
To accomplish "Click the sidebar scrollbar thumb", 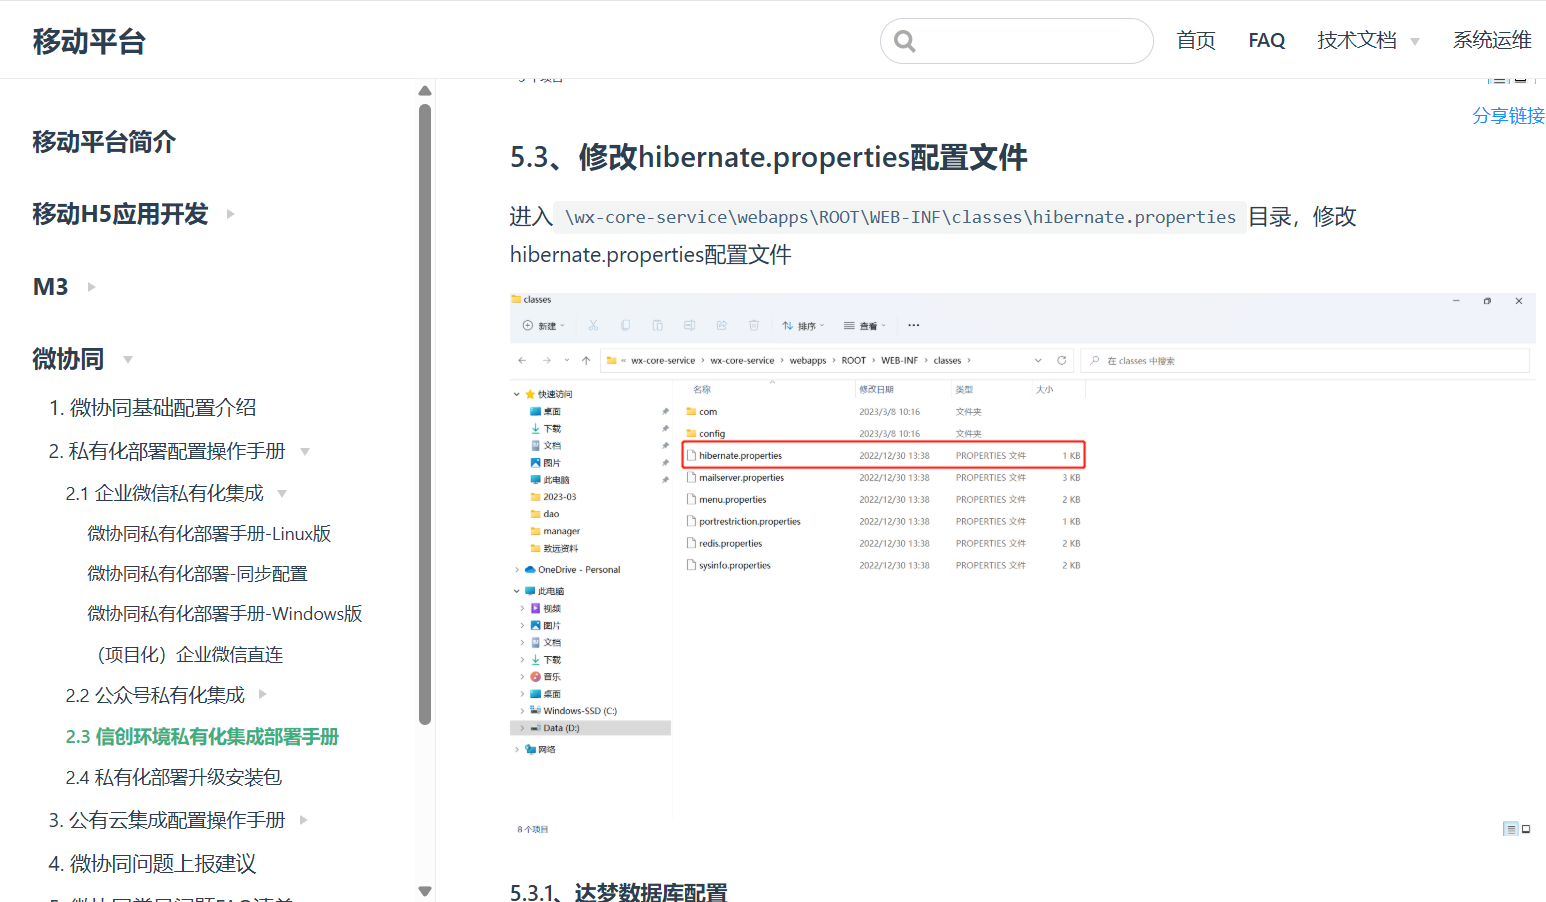I will click(x=425, y=414).
